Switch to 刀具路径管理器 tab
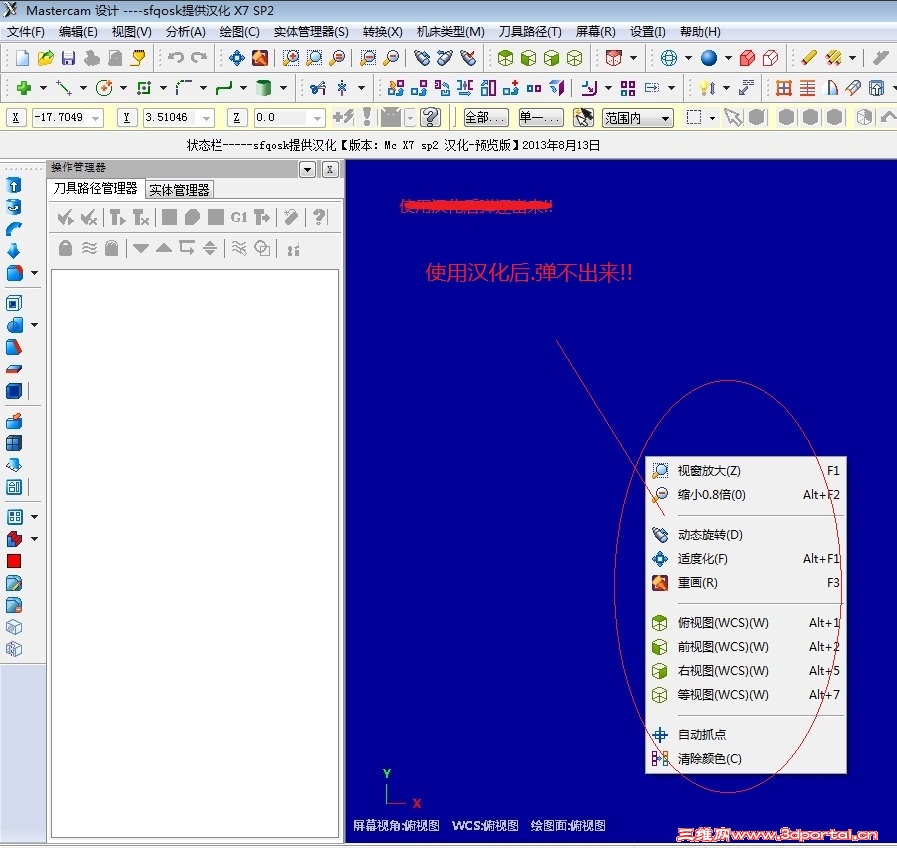The width and height of the screenshot is (897, 848). 96,188
